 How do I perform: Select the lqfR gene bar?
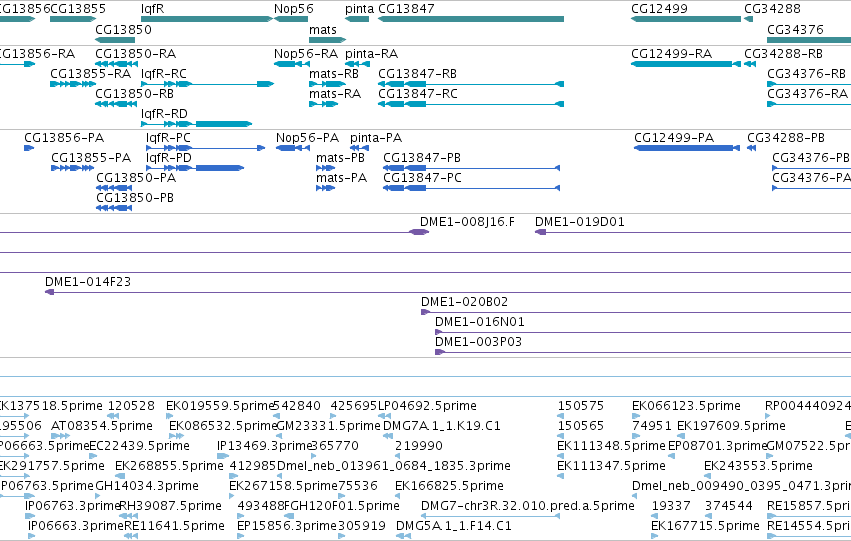tap(207, 19)
